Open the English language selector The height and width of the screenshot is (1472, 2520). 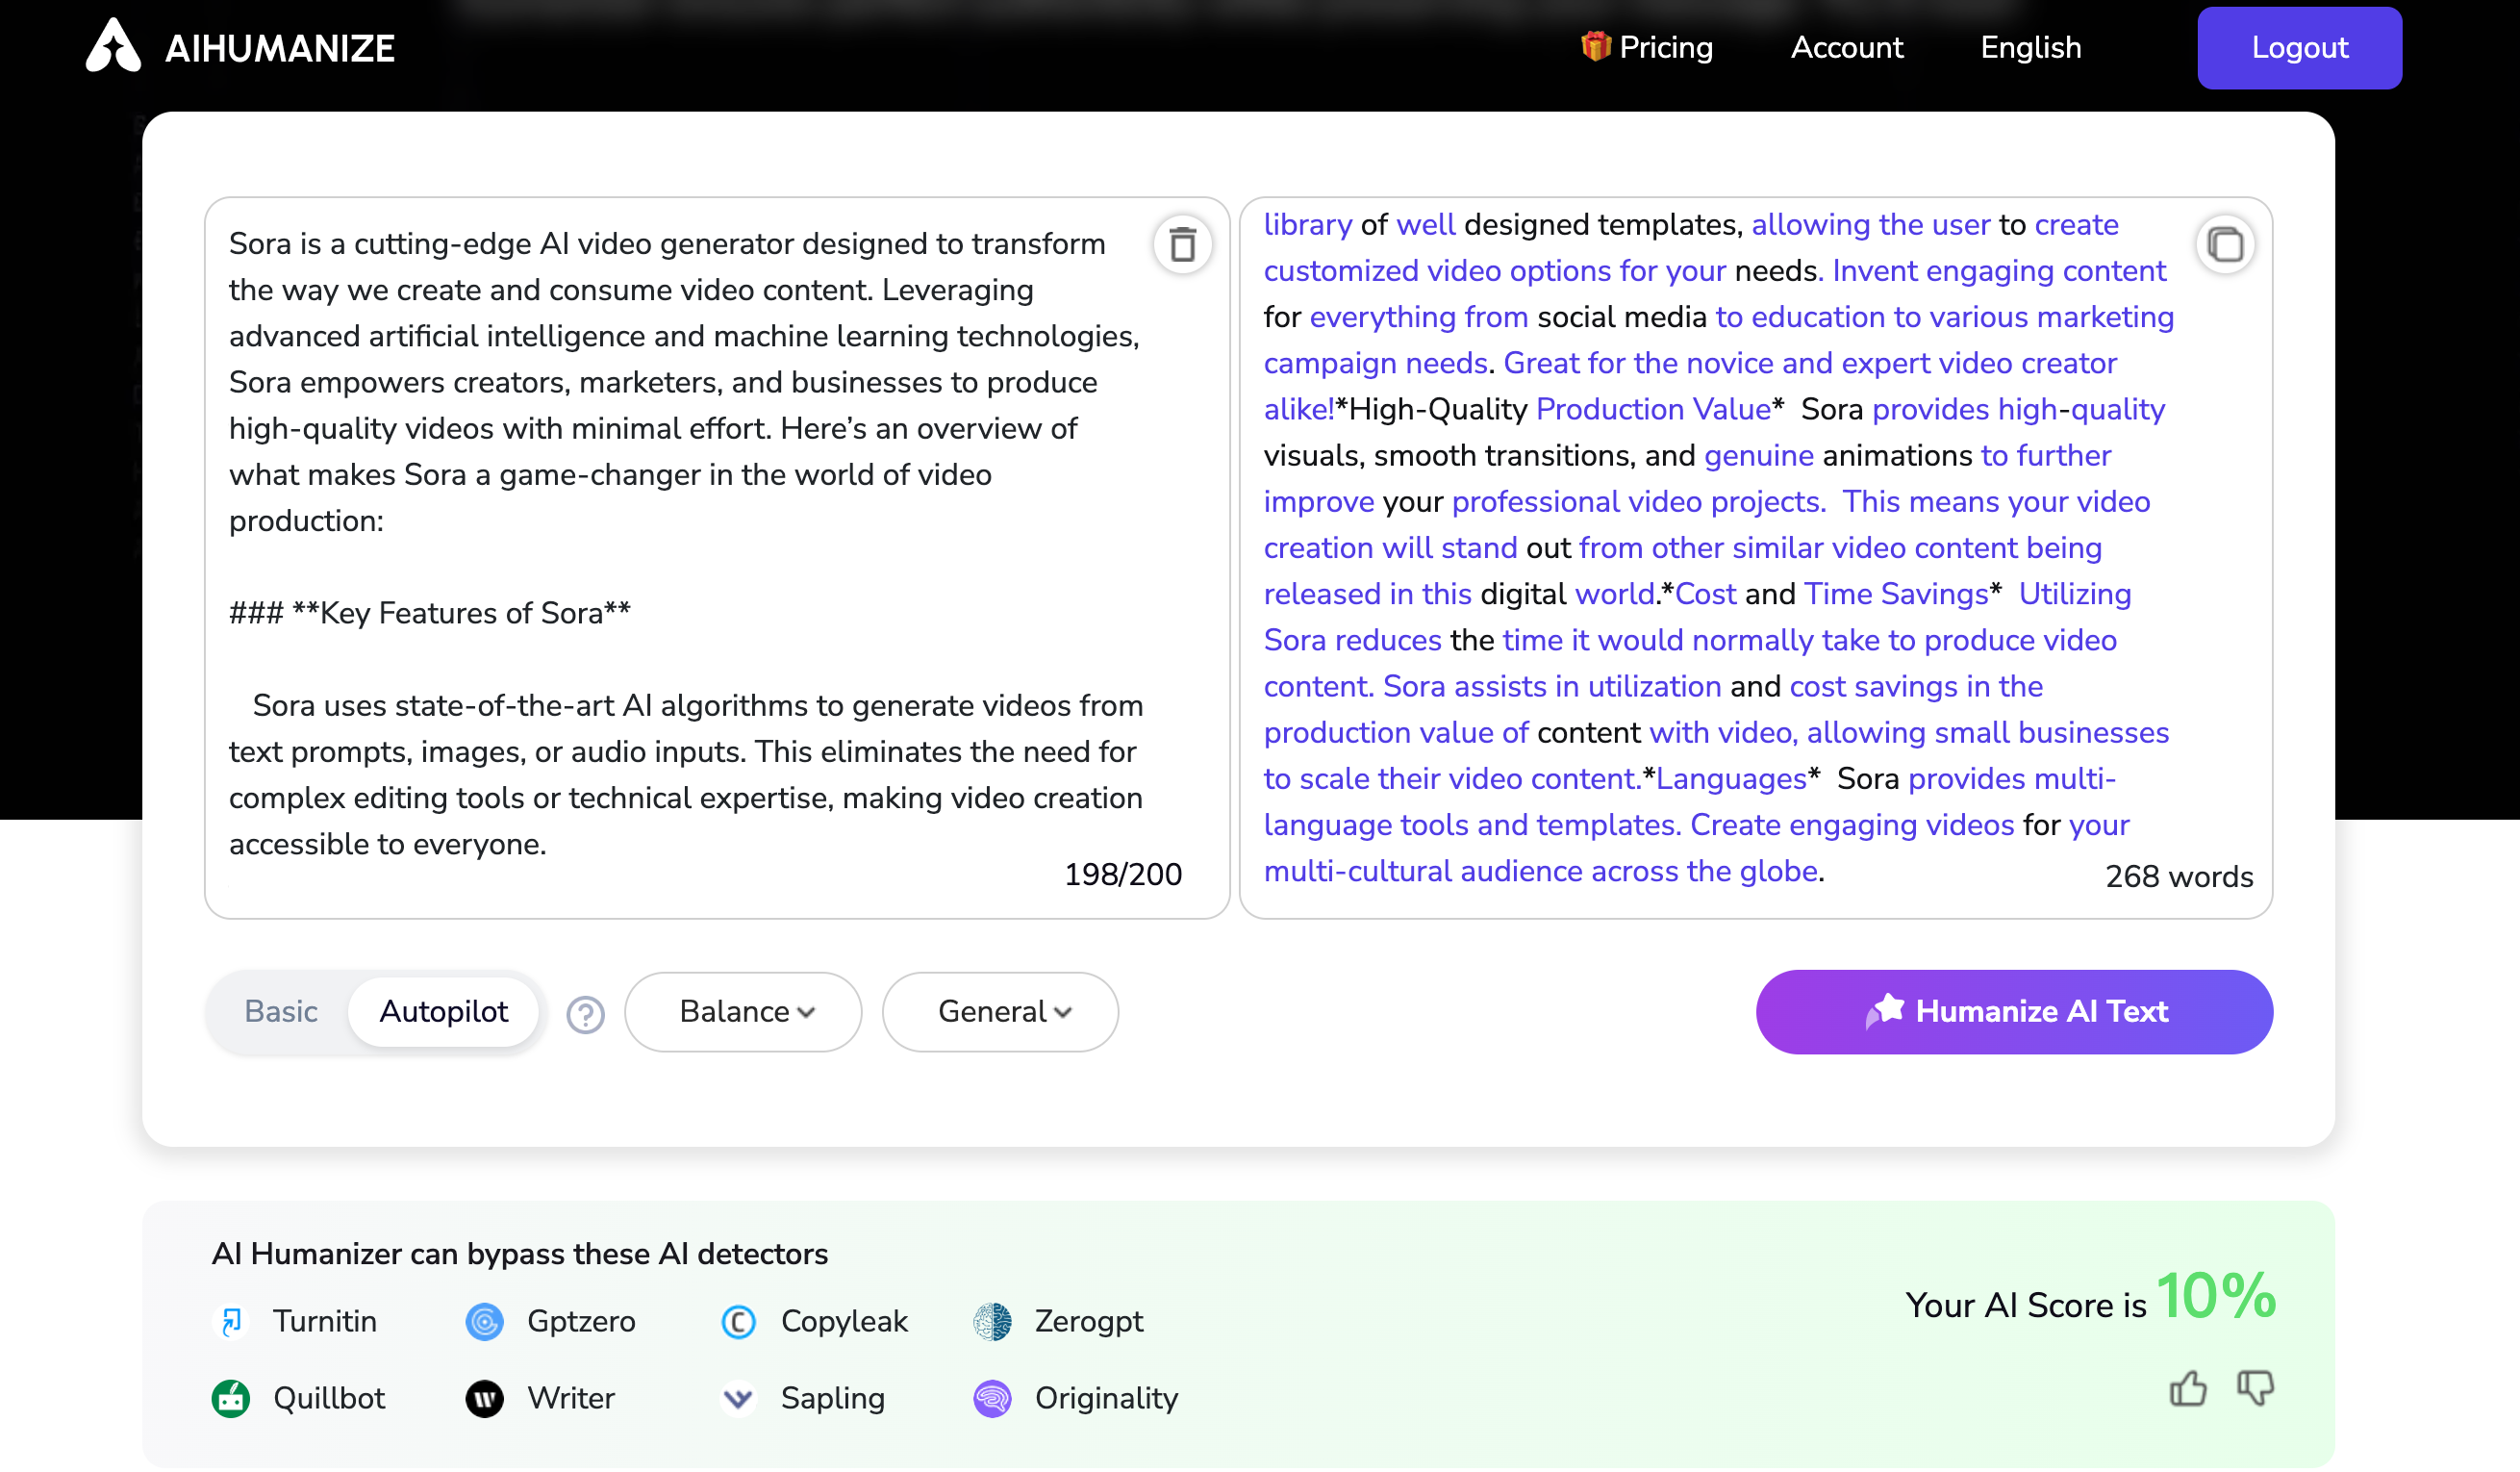coord(2030,47)
